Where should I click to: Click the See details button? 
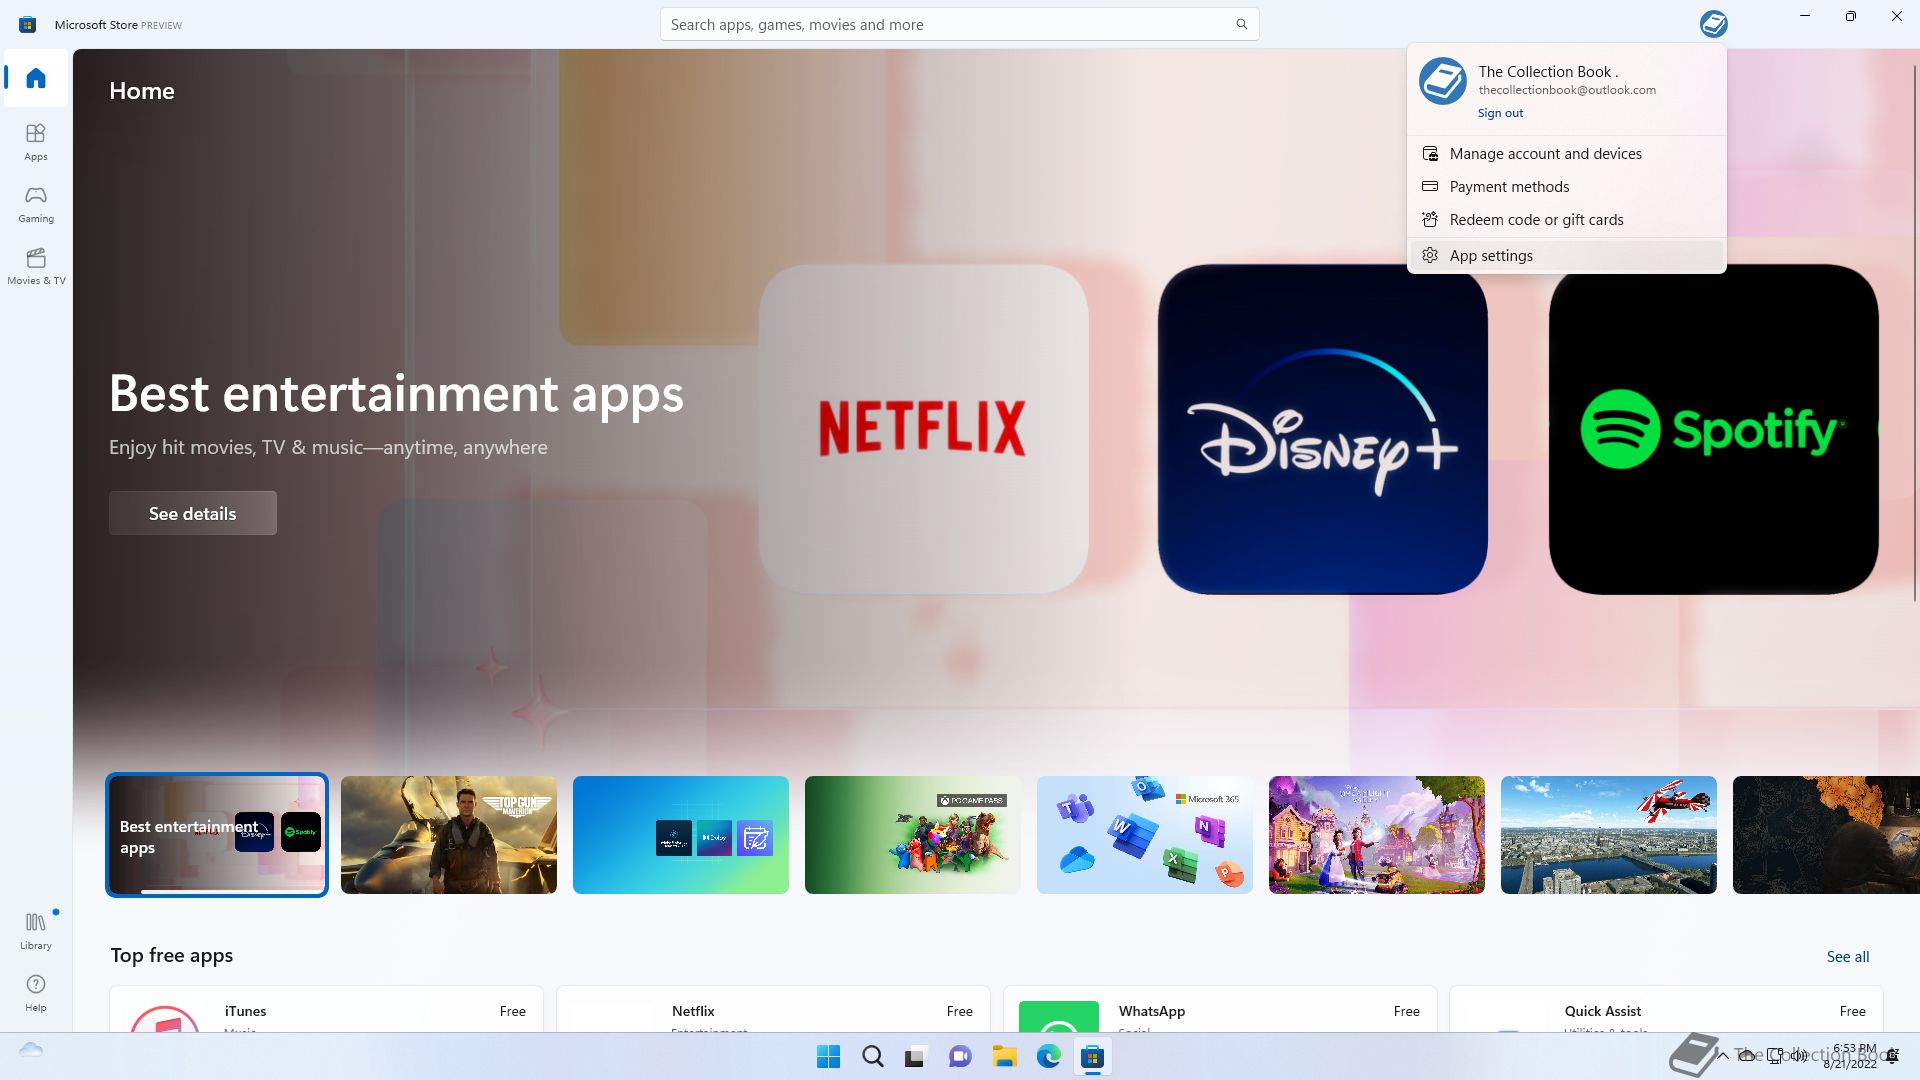tap(193, 513)
